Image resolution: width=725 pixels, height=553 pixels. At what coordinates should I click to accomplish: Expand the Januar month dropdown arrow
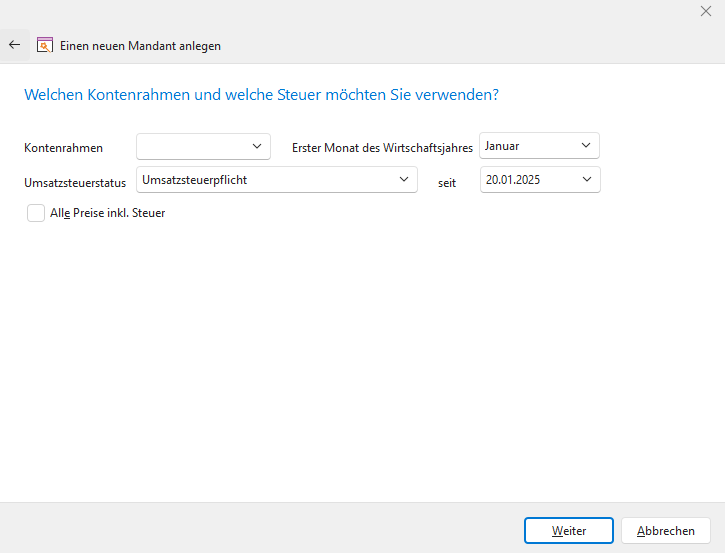tap(586, 146)
